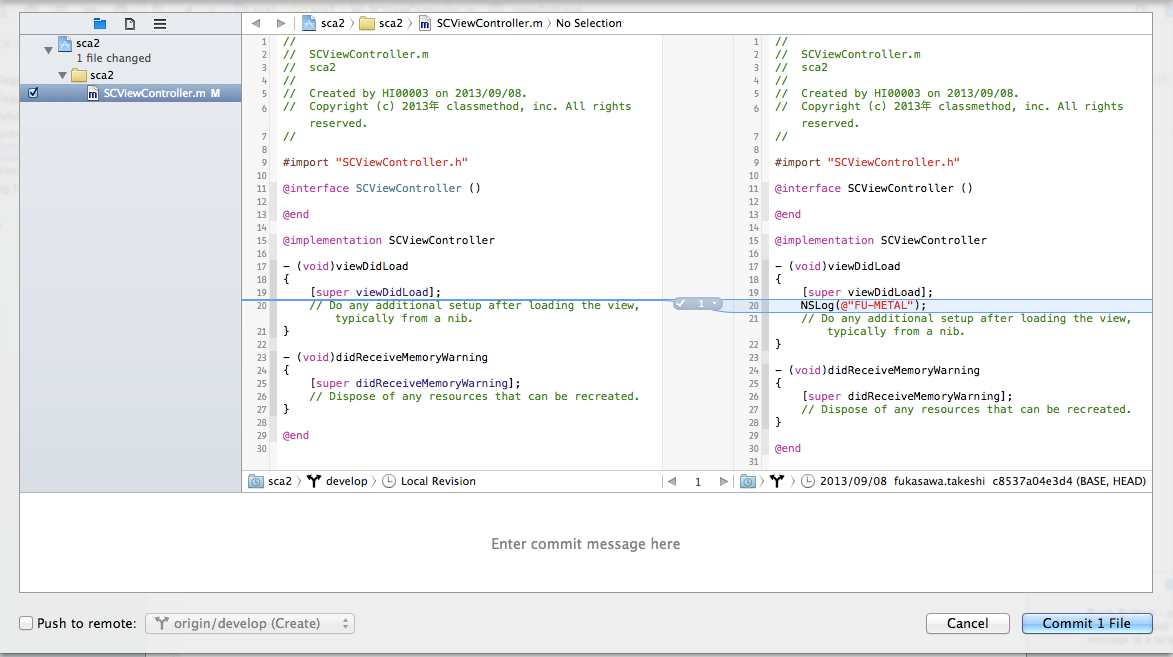Select revision c8537a04e3d4 BASE HEAD

983,481
